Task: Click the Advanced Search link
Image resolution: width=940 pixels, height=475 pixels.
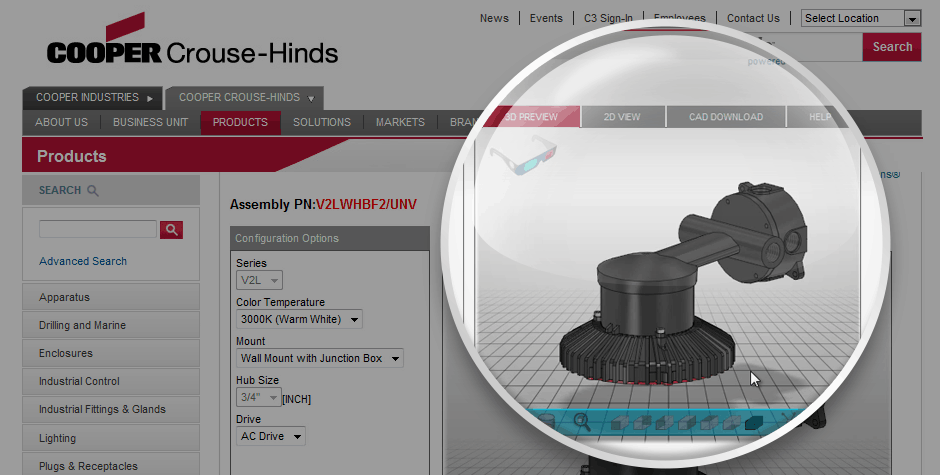Action: pyautogui.click(x=83, y=261)
